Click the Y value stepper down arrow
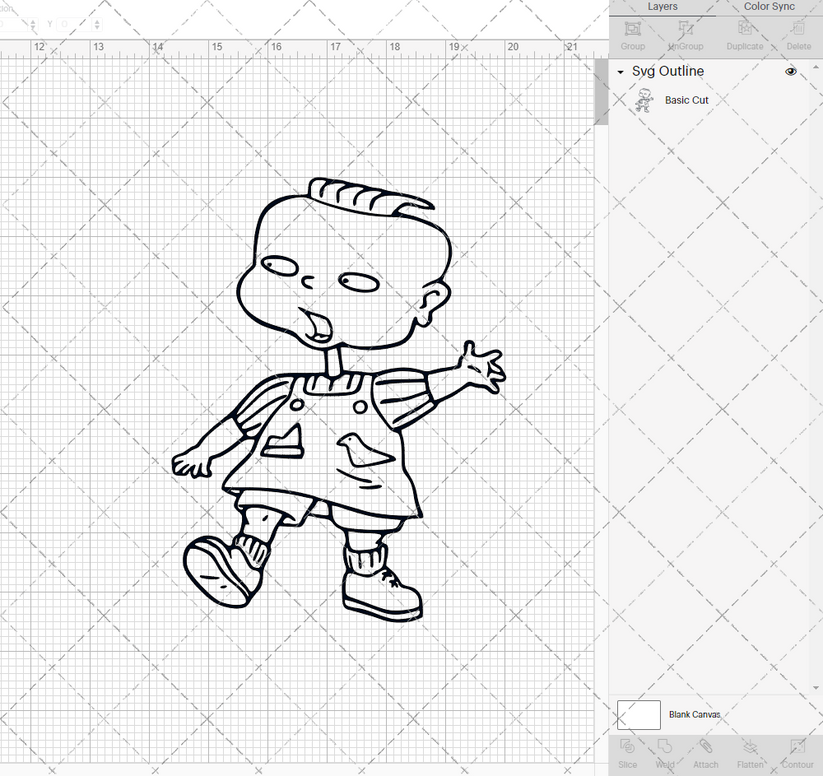823x776 pixels. [97, 27]
